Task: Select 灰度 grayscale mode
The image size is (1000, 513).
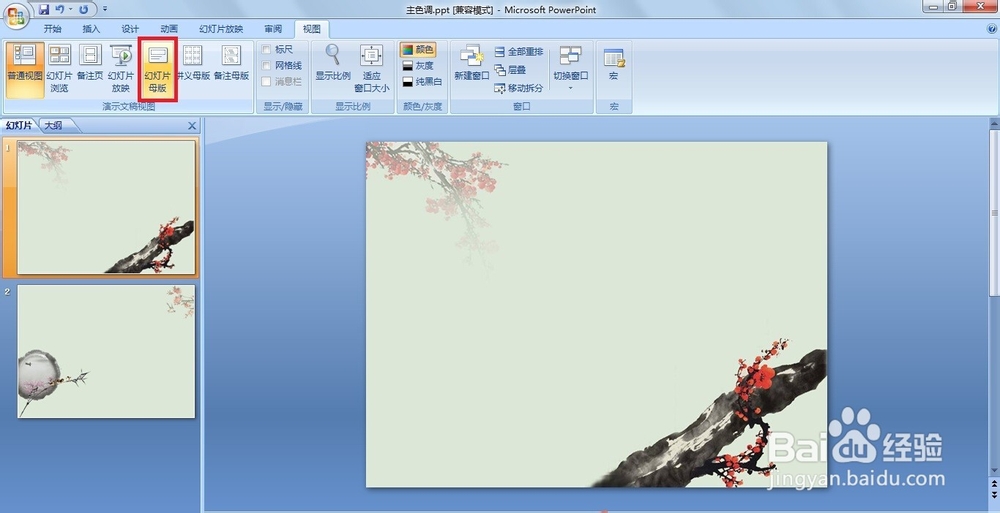Action: (x=418, y=65)
